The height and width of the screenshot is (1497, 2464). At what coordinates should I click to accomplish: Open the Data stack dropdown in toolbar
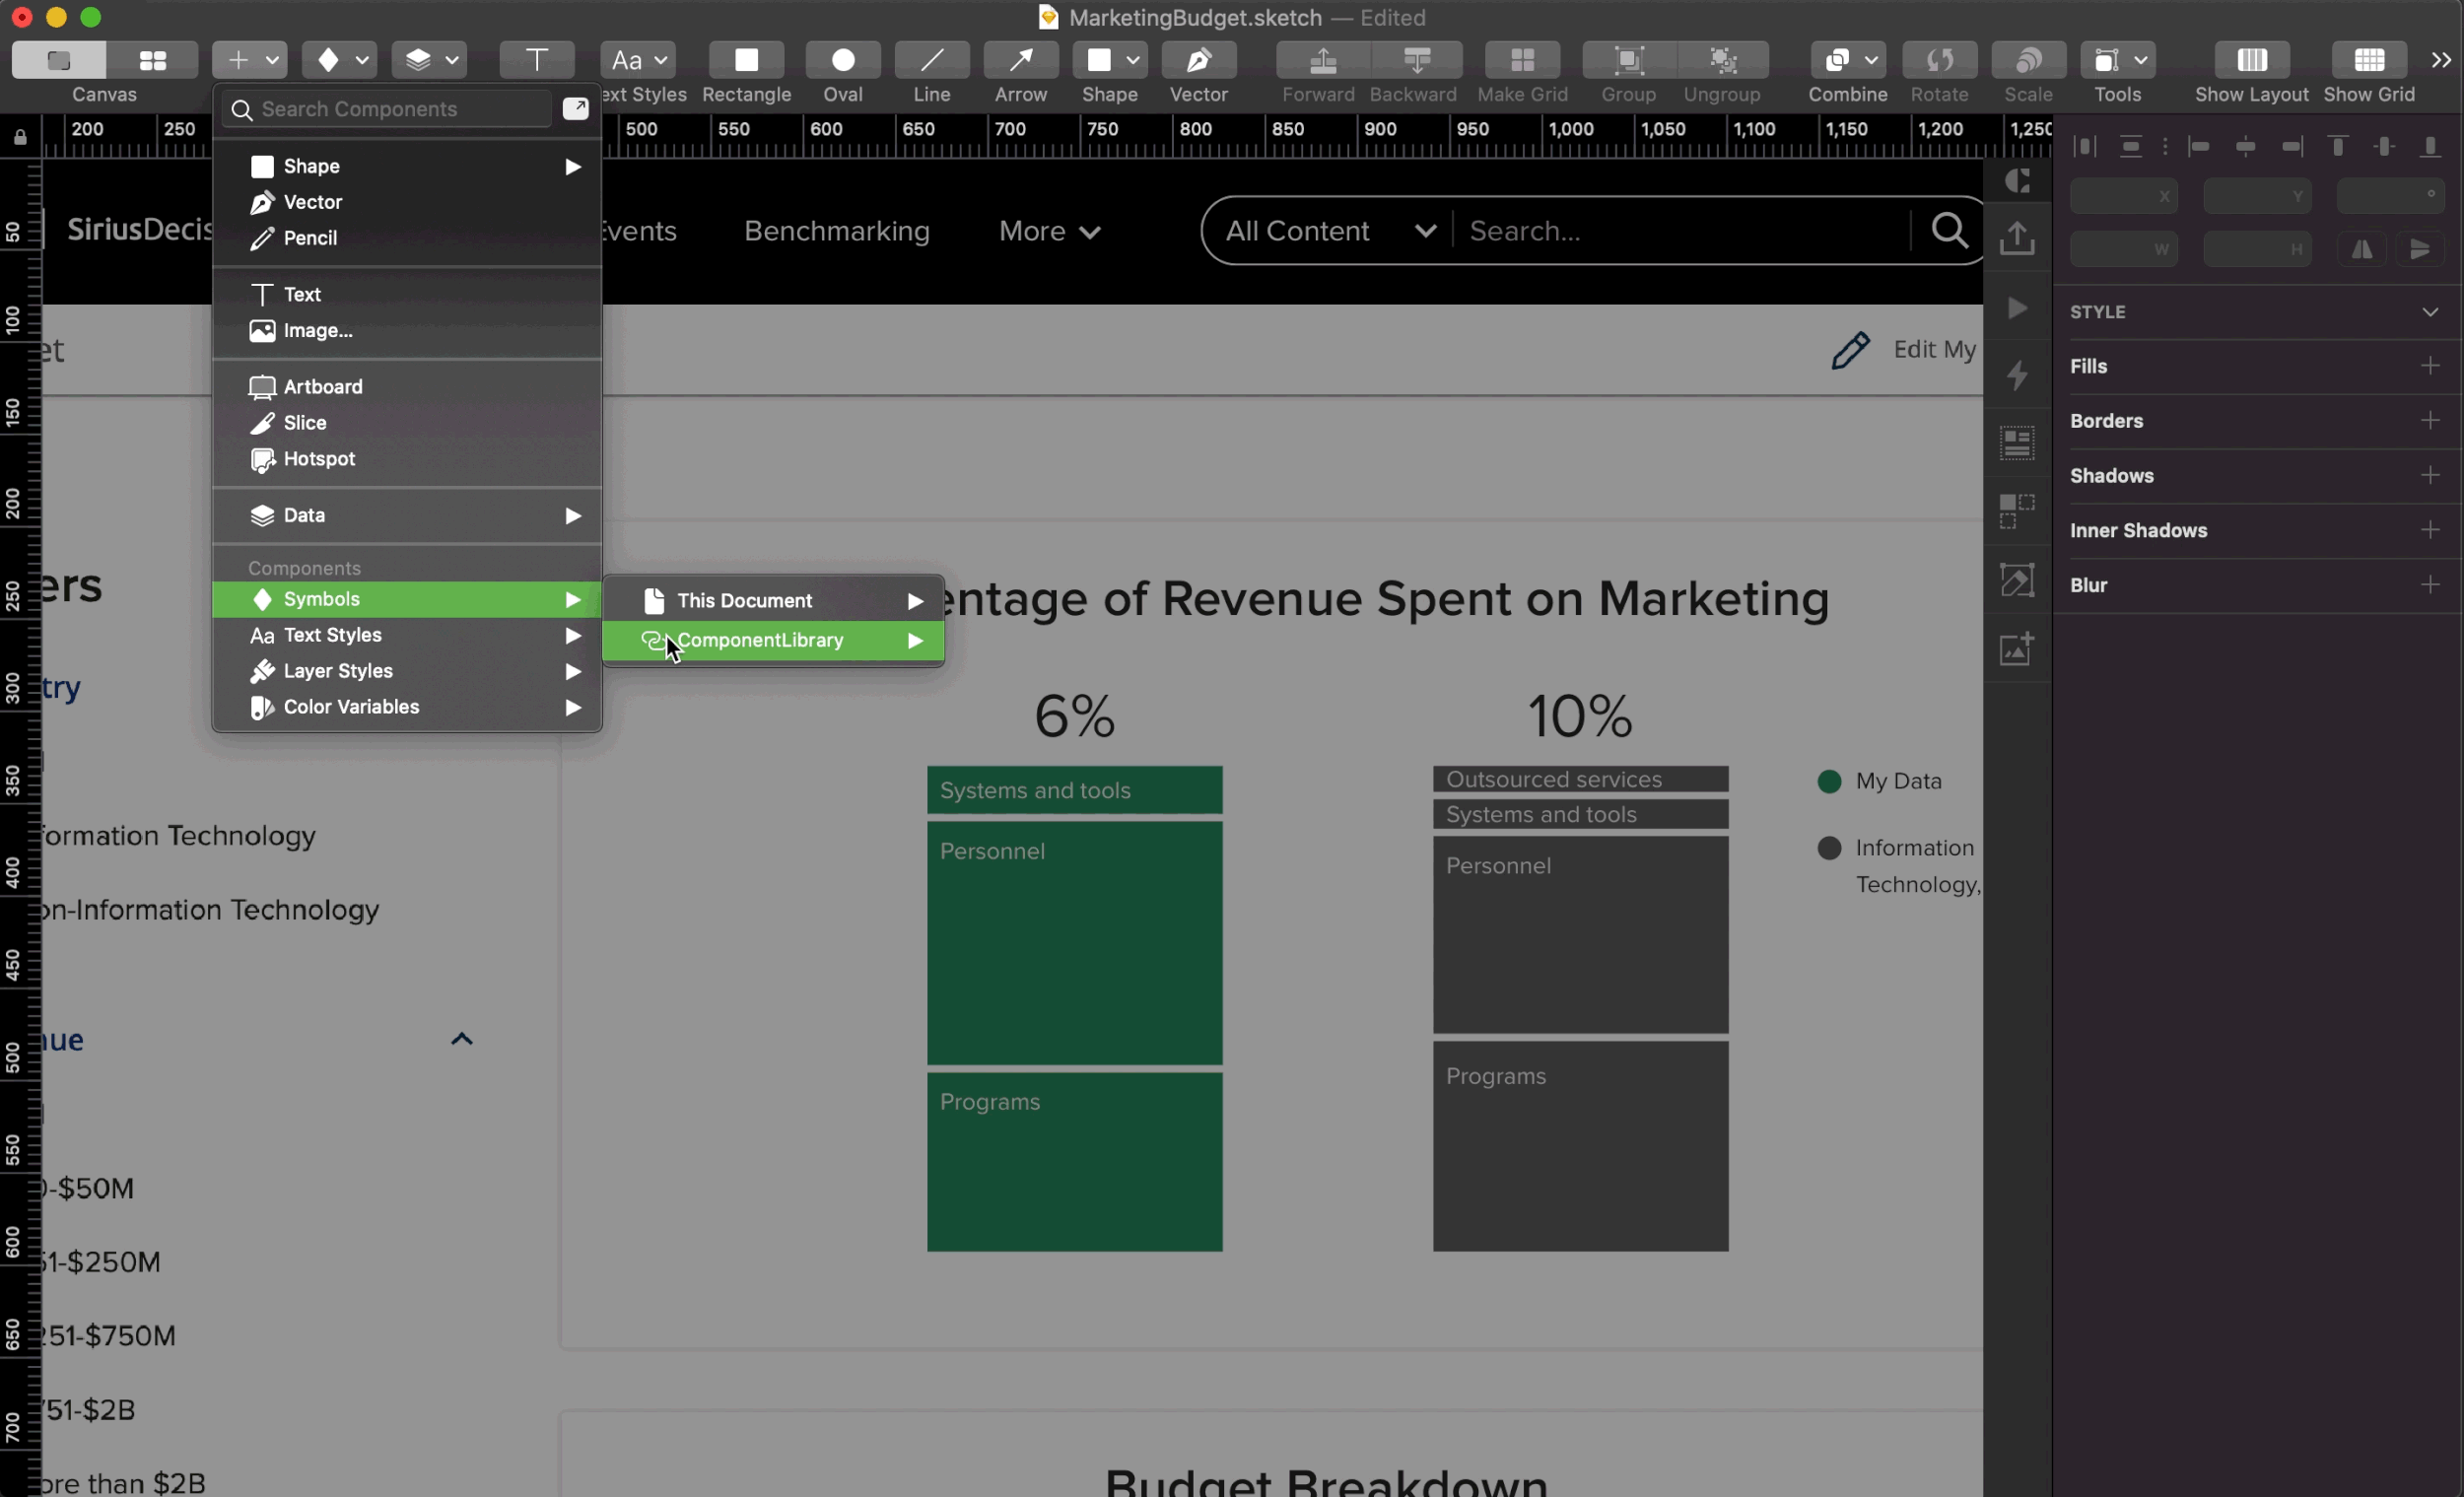(429, 60)
